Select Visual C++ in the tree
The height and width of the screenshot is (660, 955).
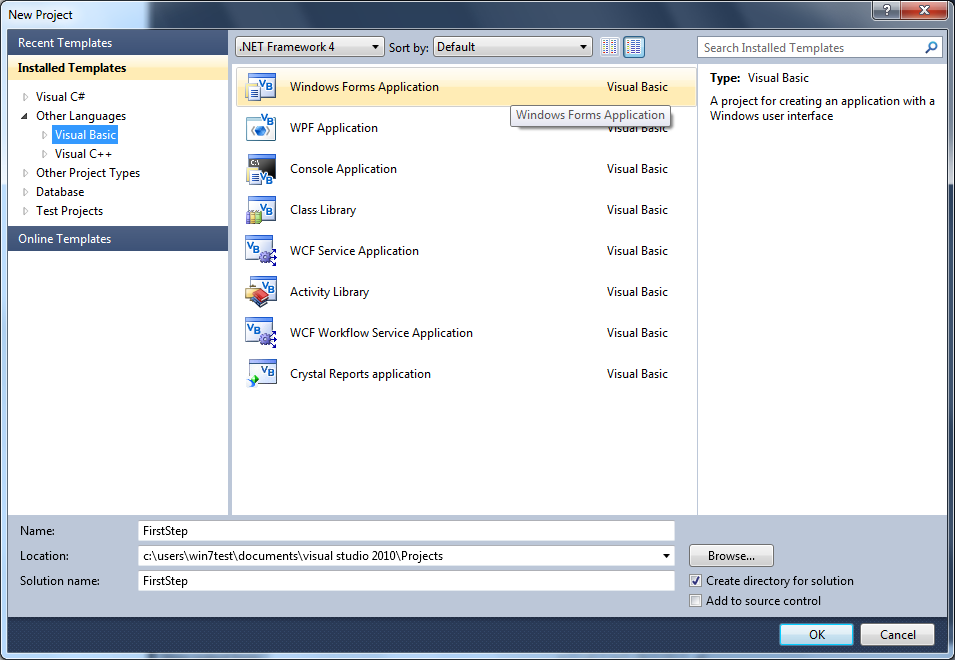click(83, 154)
